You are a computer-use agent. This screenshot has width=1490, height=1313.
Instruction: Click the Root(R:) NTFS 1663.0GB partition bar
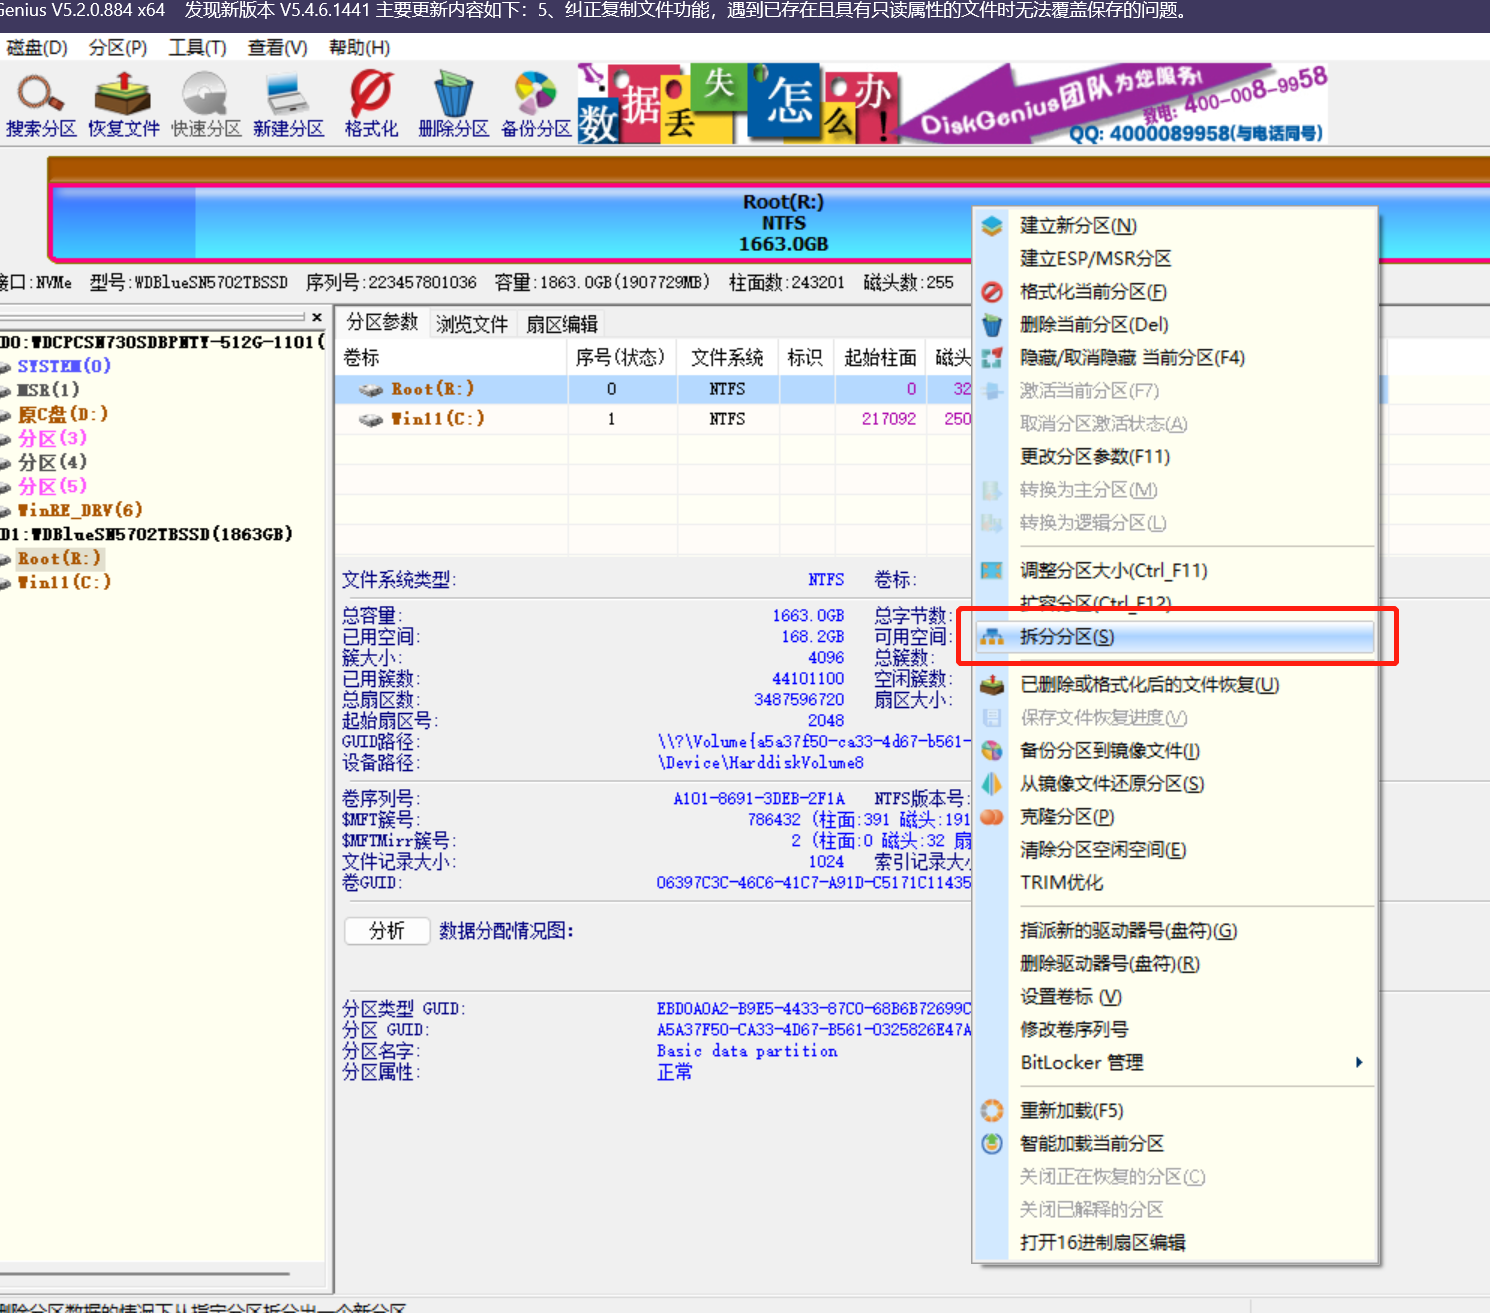[783, 223]
